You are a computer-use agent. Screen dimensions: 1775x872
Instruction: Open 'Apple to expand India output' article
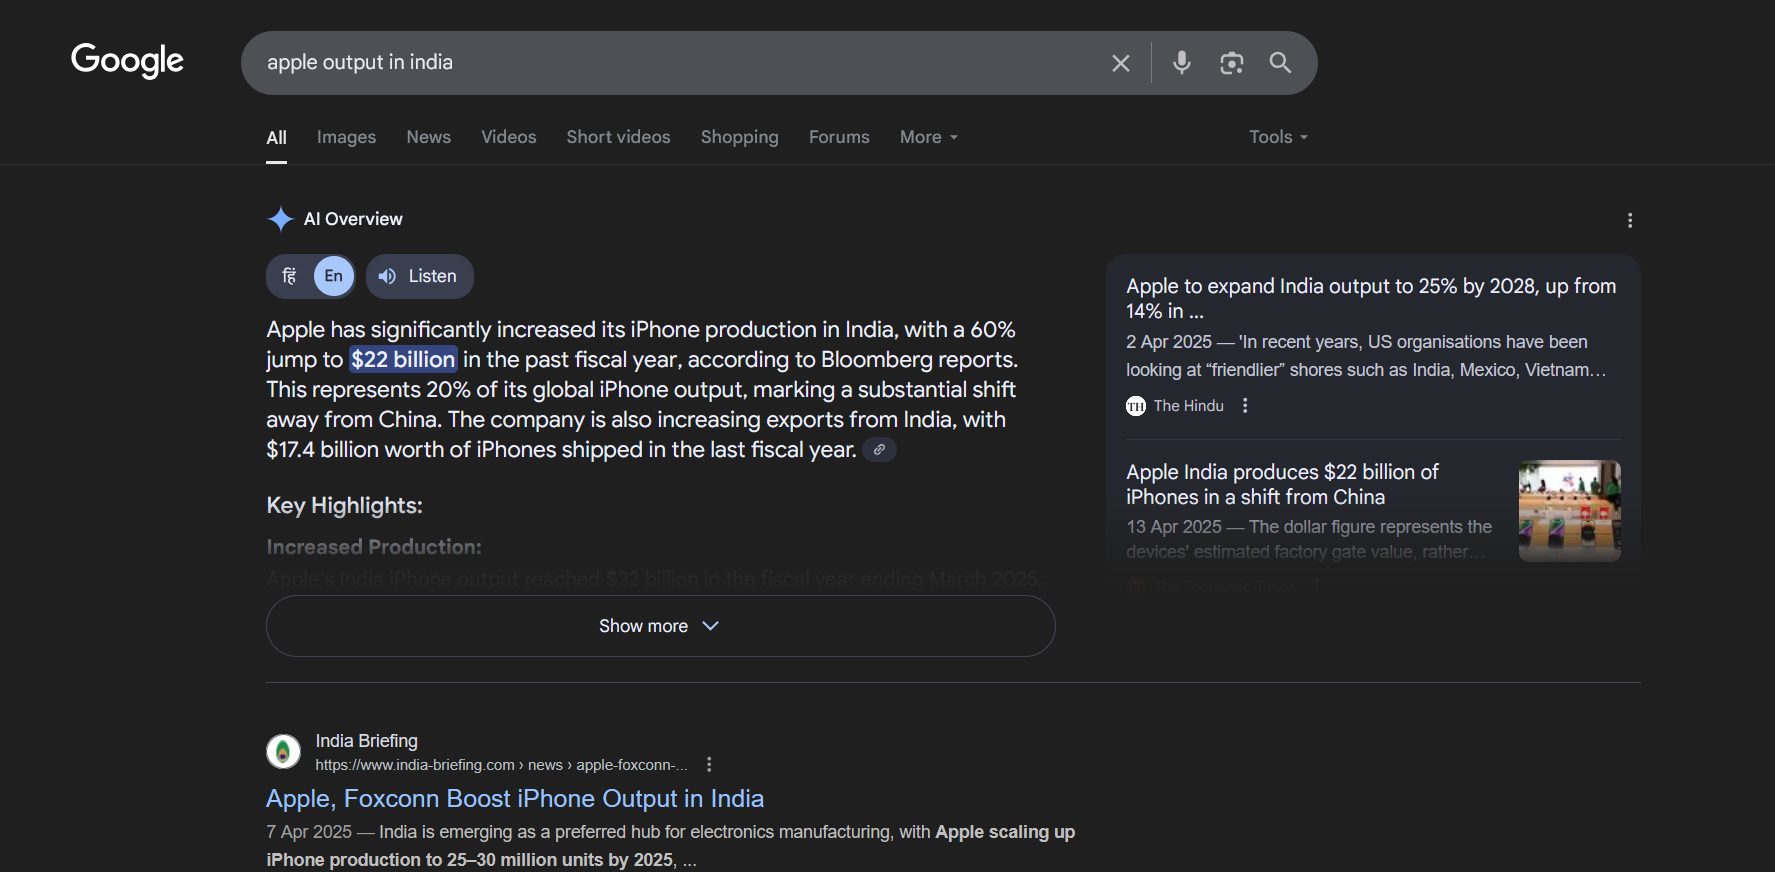pyautogui.click(x=1371, y=298)
